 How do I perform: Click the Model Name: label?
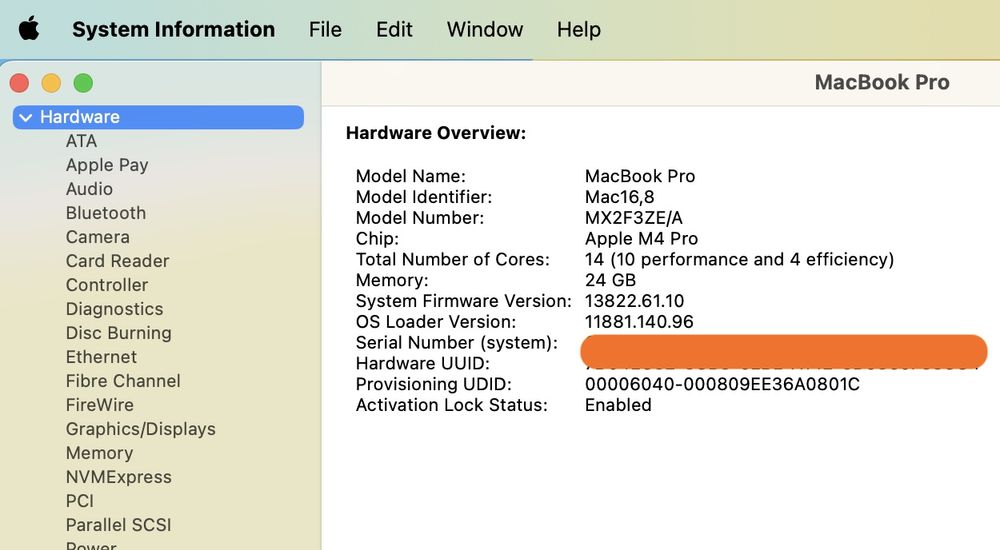(x=411, y=176)
